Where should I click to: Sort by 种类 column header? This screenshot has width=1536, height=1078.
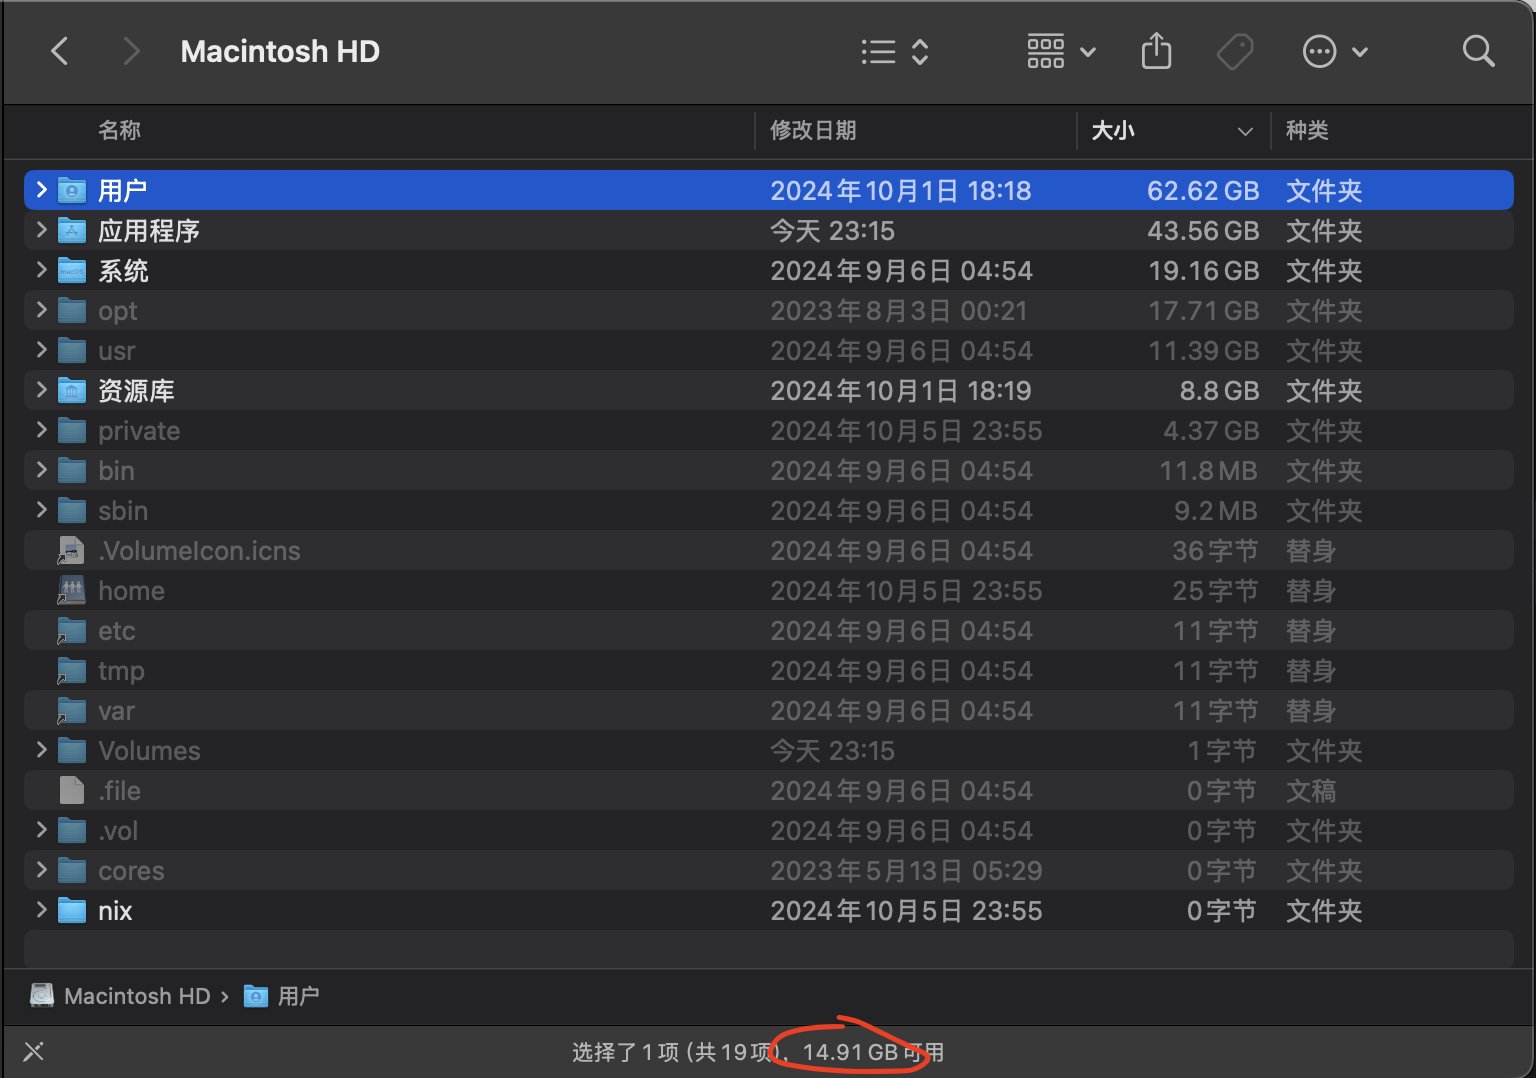[1307, 130]
